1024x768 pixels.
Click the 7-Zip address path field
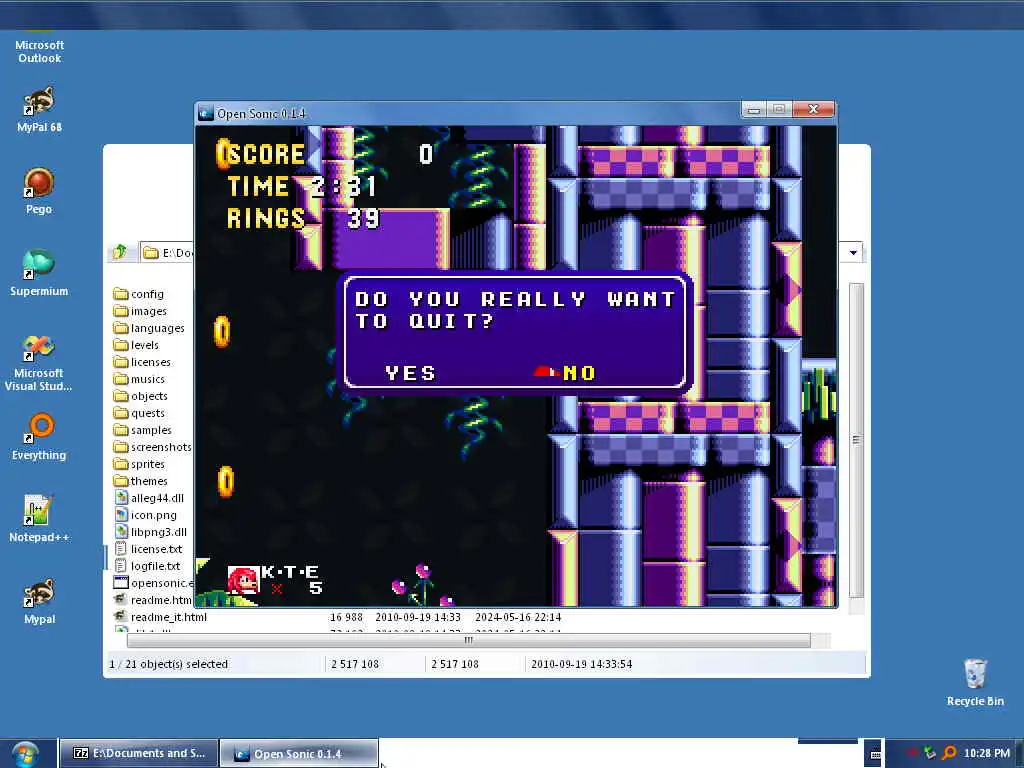(x=167, y=253)
